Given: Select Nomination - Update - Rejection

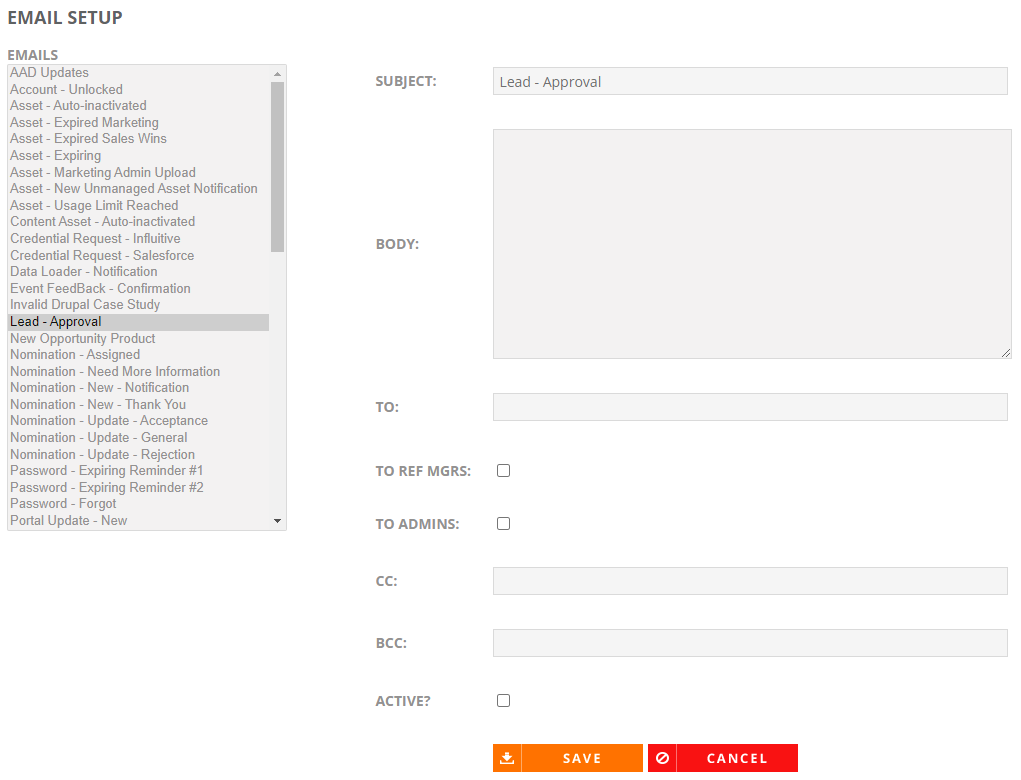Looking at the screenshot, I should click(x=139, y=454).
